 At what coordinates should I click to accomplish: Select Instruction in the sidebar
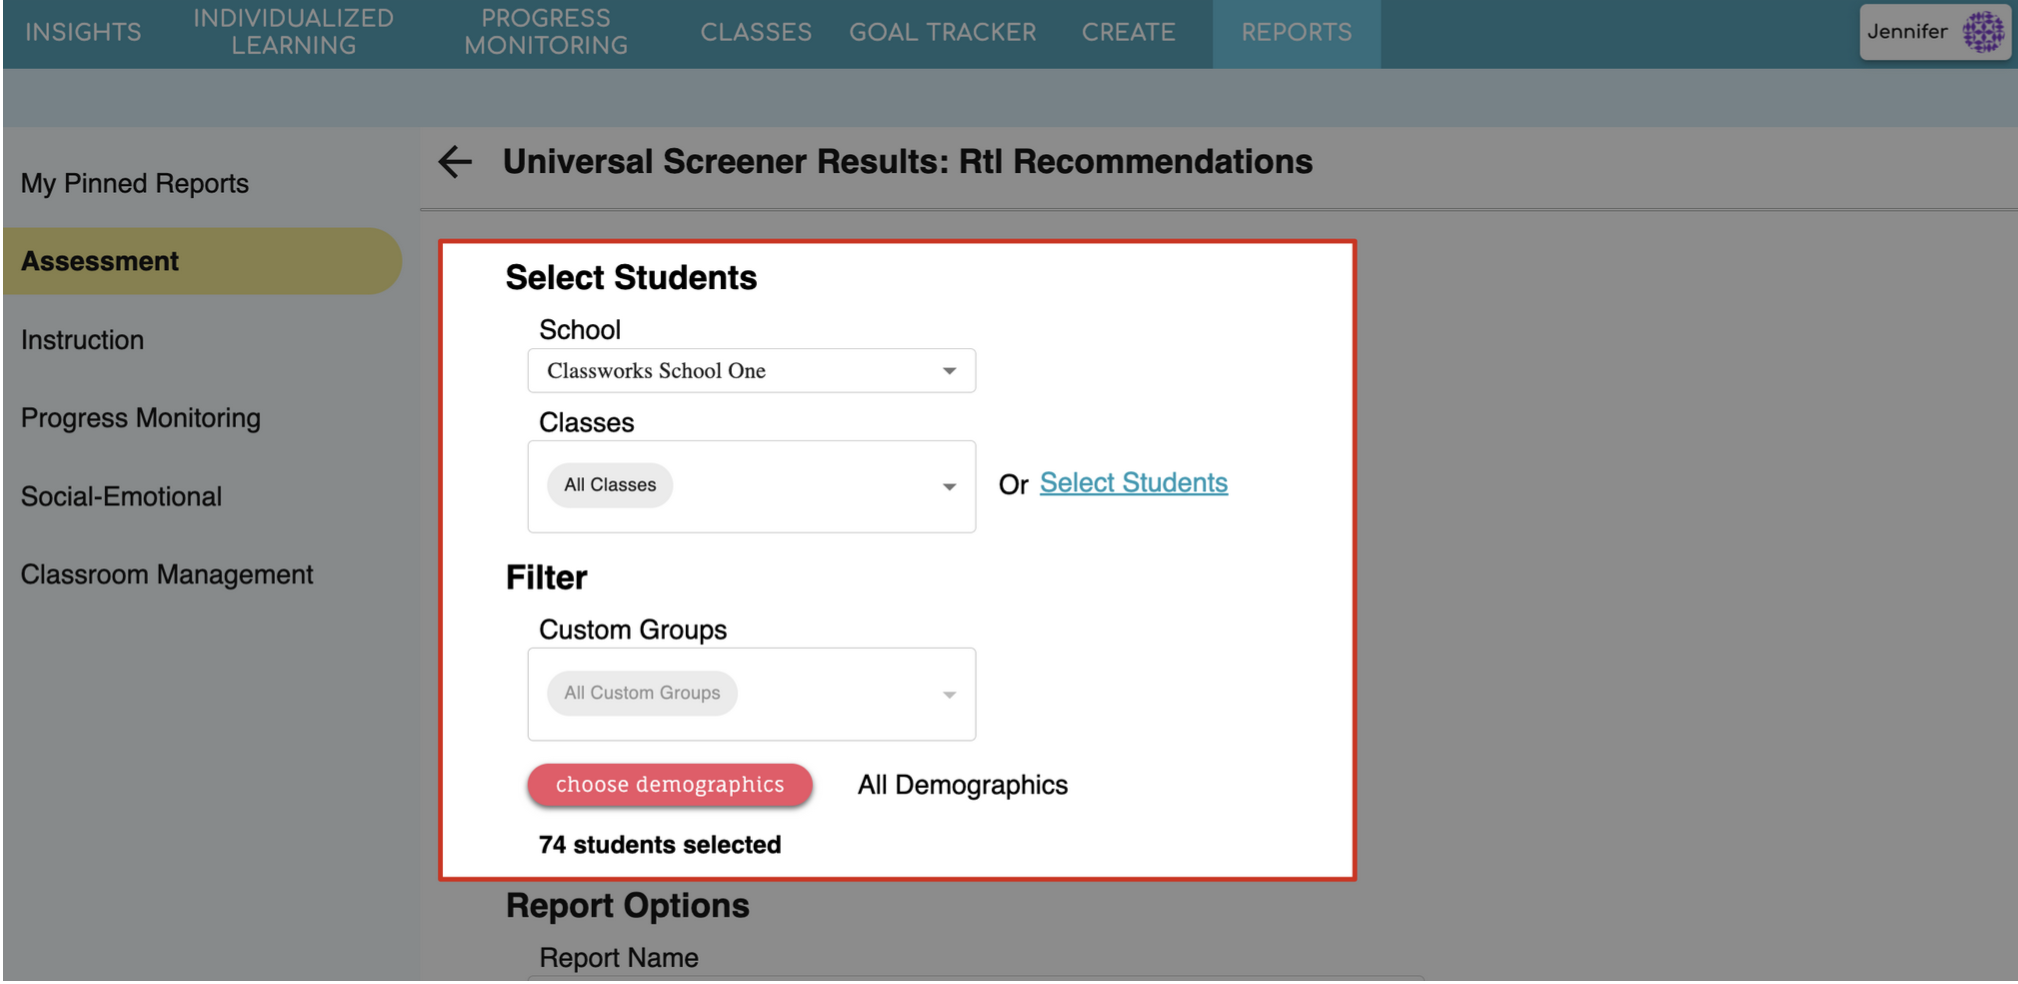(x=82, y=340)
